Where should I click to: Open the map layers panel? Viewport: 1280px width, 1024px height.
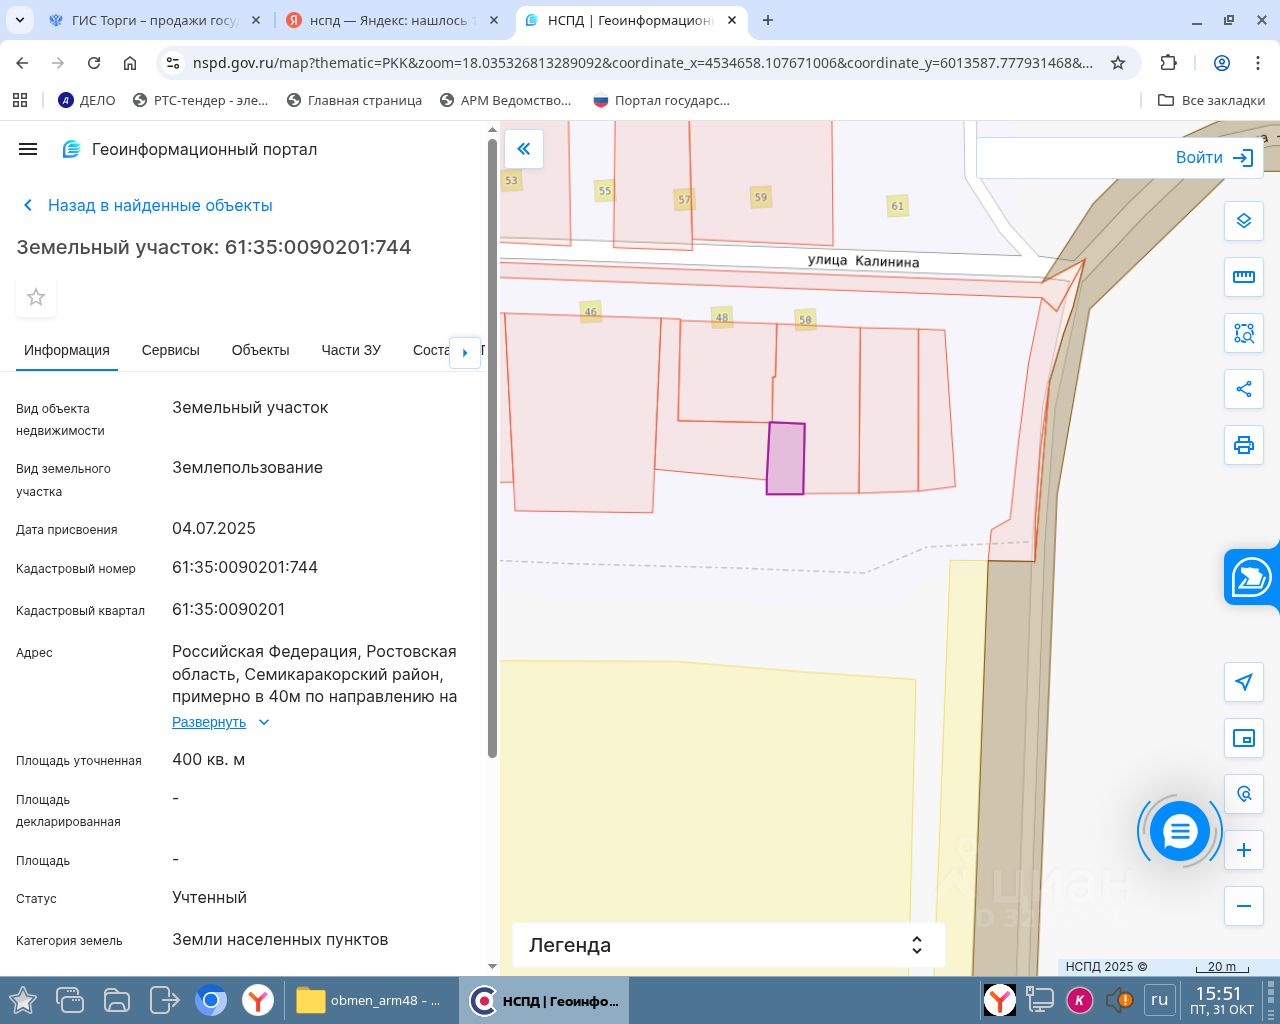[1244, 220]
